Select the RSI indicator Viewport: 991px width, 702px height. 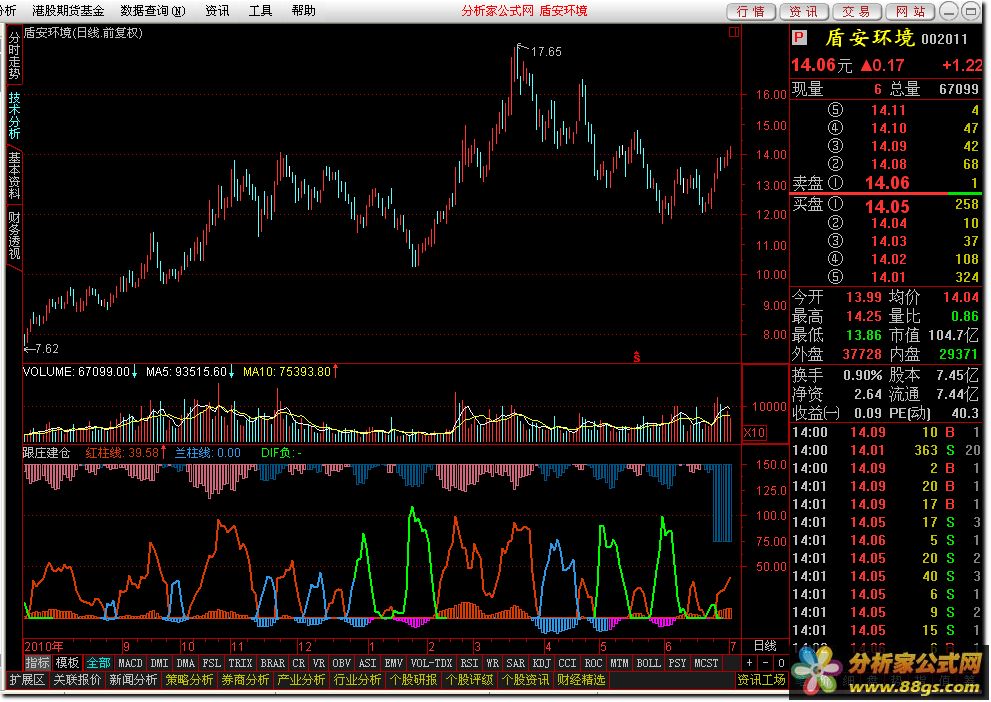tap(469, 663)
